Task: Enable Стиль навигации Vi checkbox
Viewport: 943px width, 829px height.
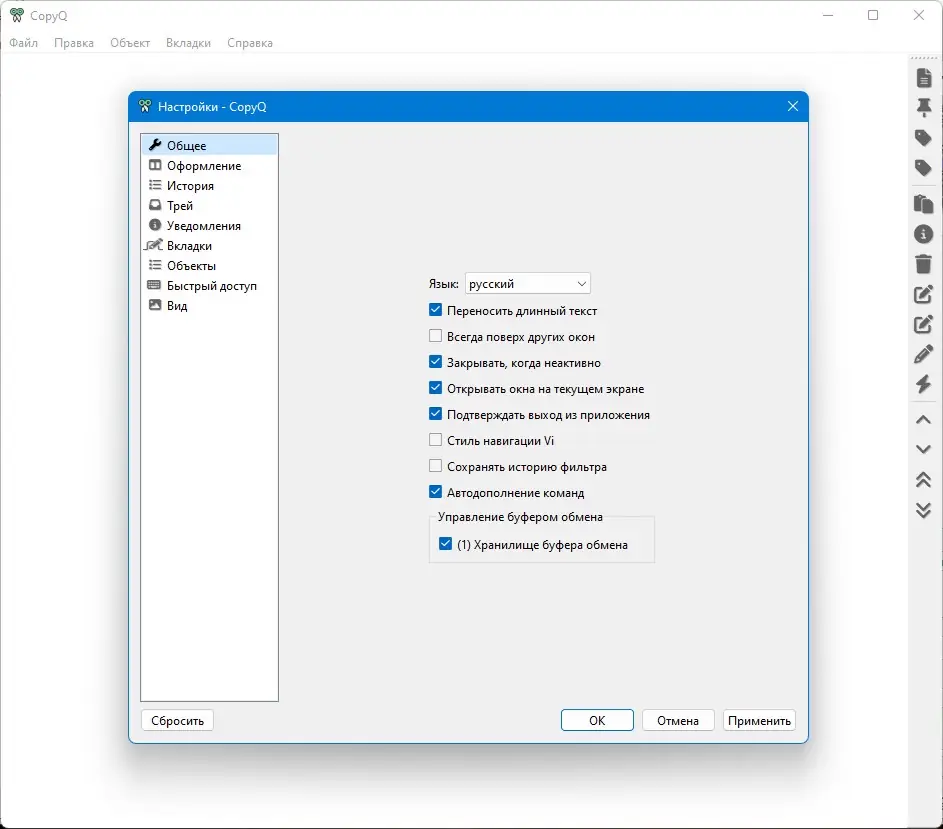Action: tap(435, 440)
